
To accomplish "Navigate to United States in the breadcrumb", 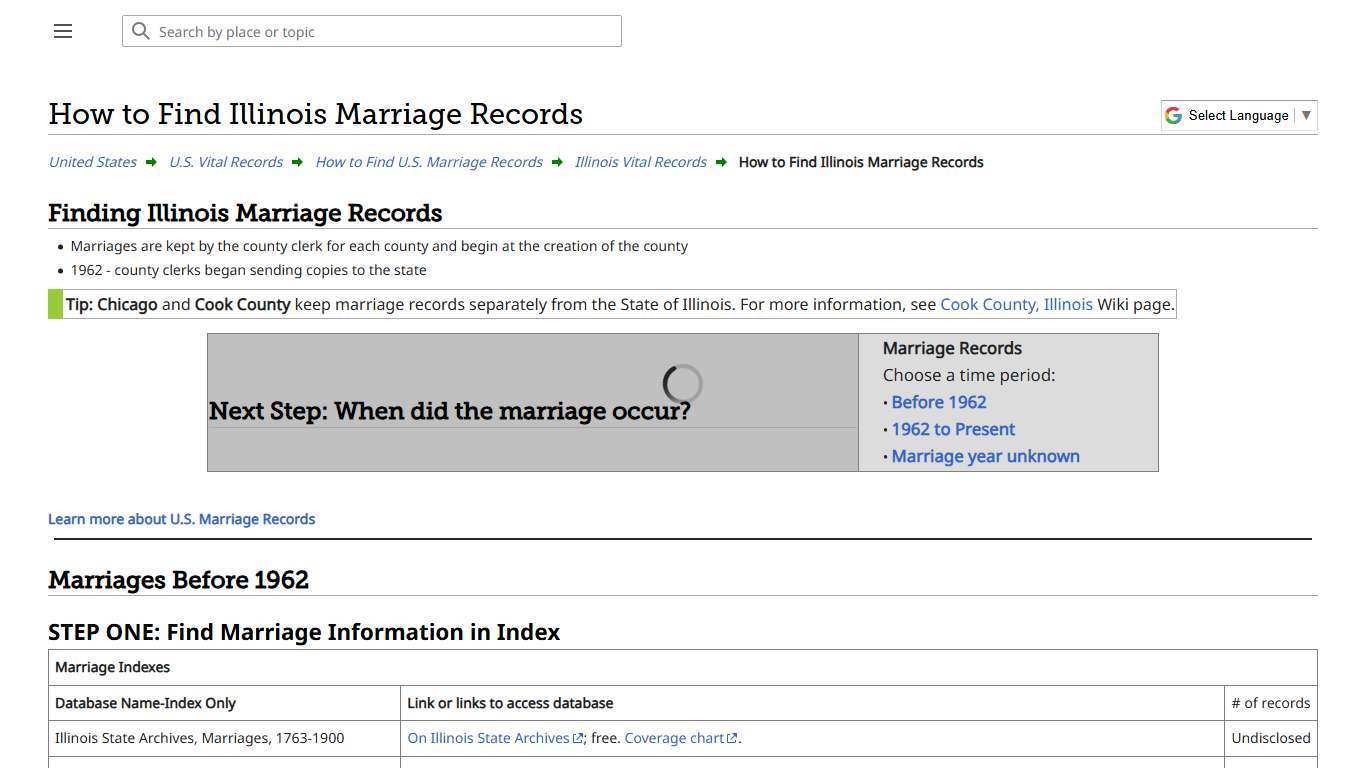I will point(91,161).
